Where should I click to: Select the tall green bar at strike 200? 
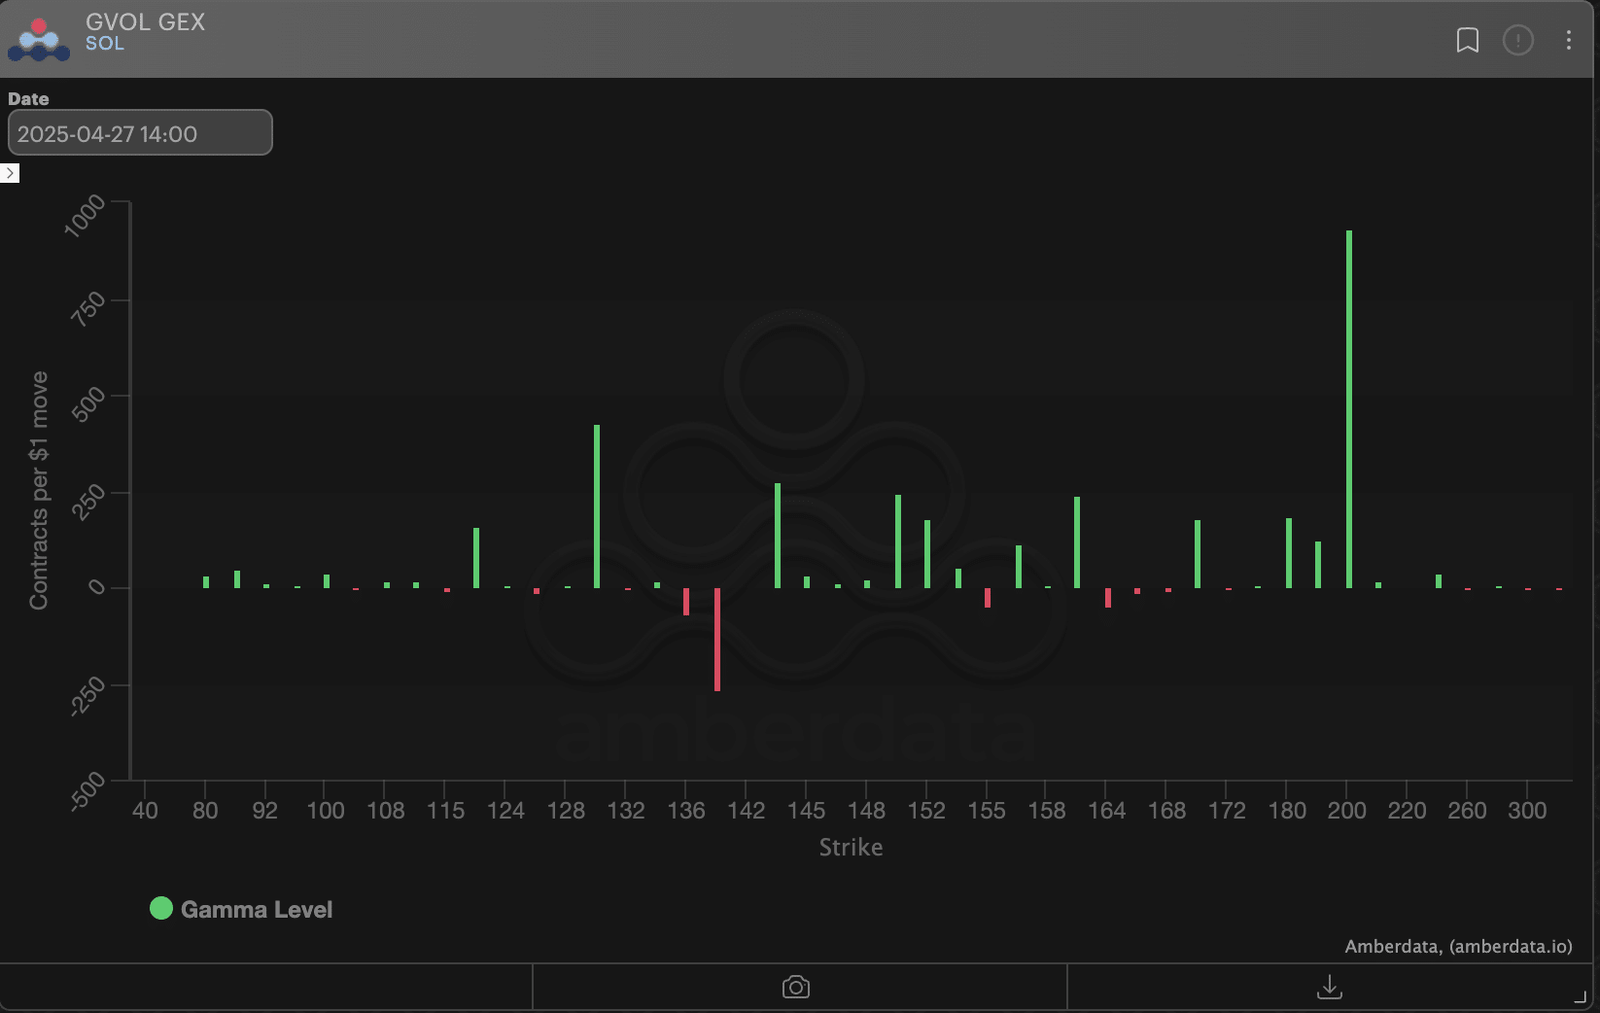(1349, 409)
